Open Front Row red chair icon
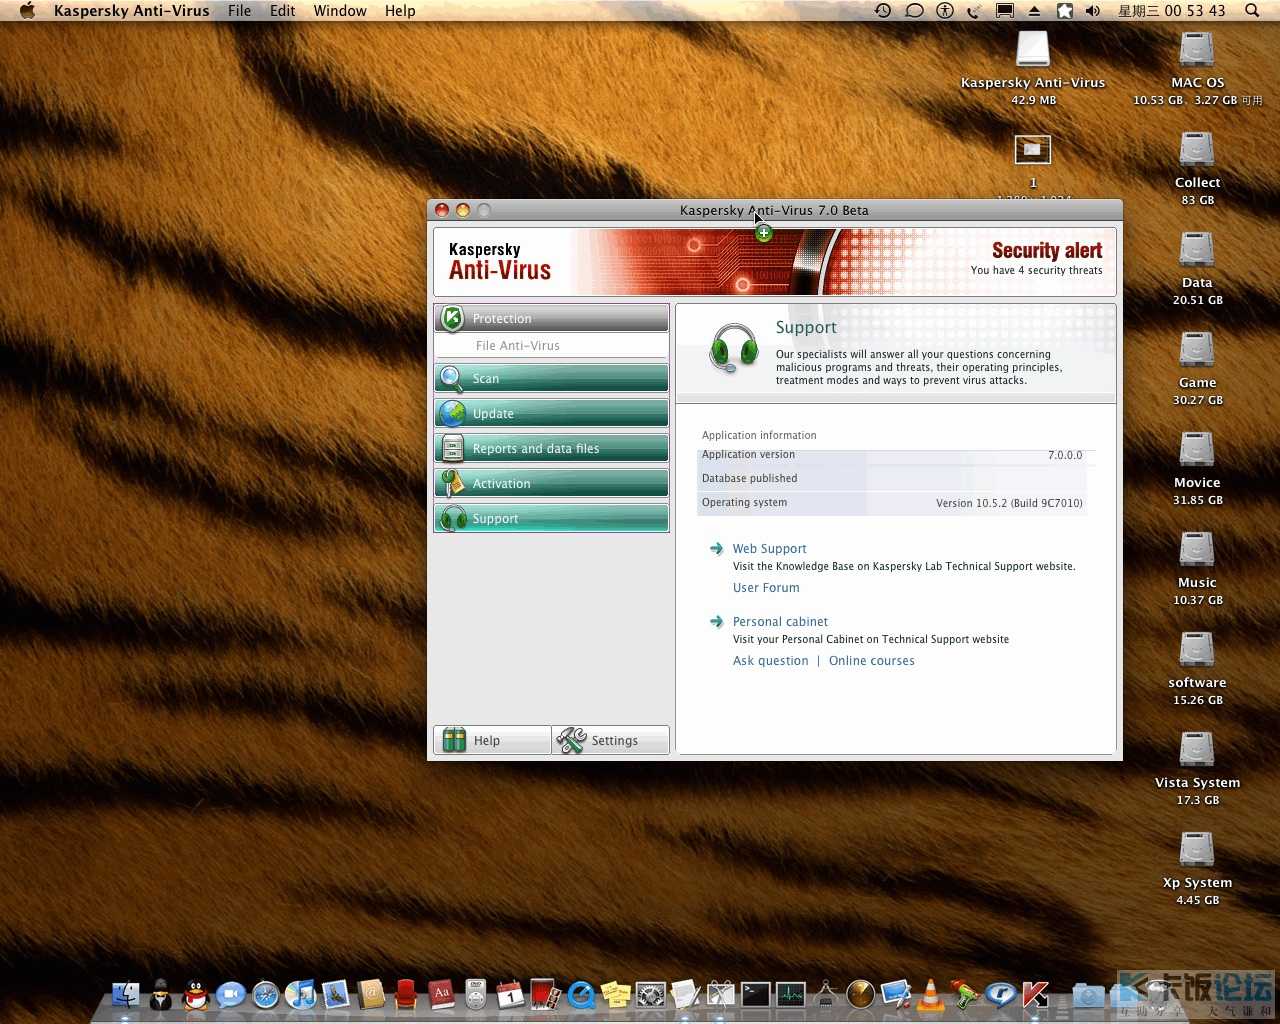1280x1024 pixels. (406, 994)
